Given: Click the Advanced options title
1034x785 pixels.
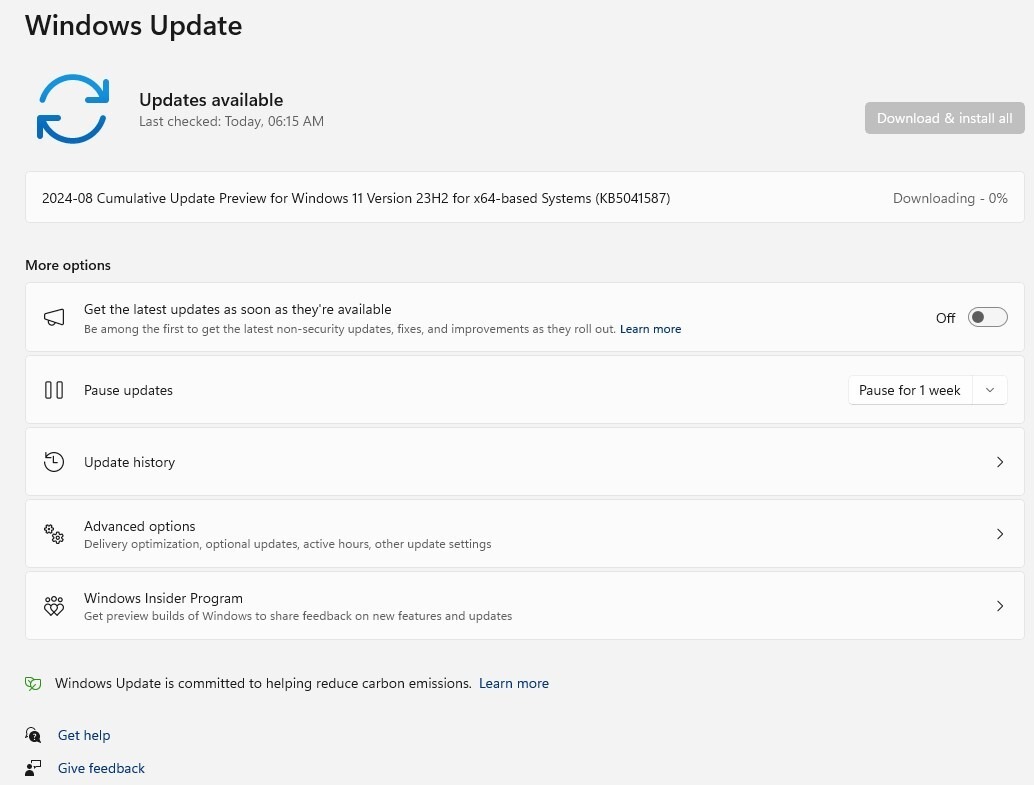Looking at the screenshot, I should click(139, 526).
